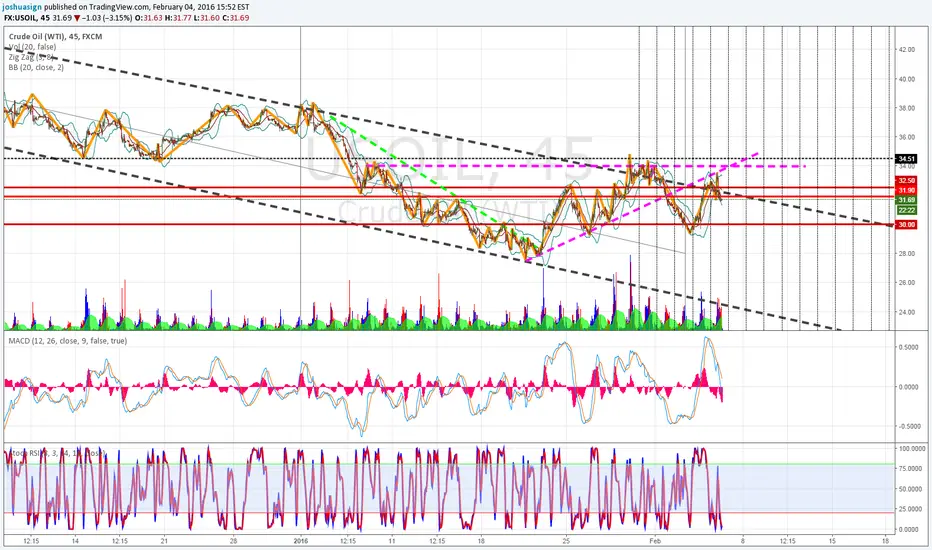Viewport: 932px width, 550px height.
Task: Select the Crude Oil (WTI), 45, FXCM legend title
Action: tap(55, 36)
